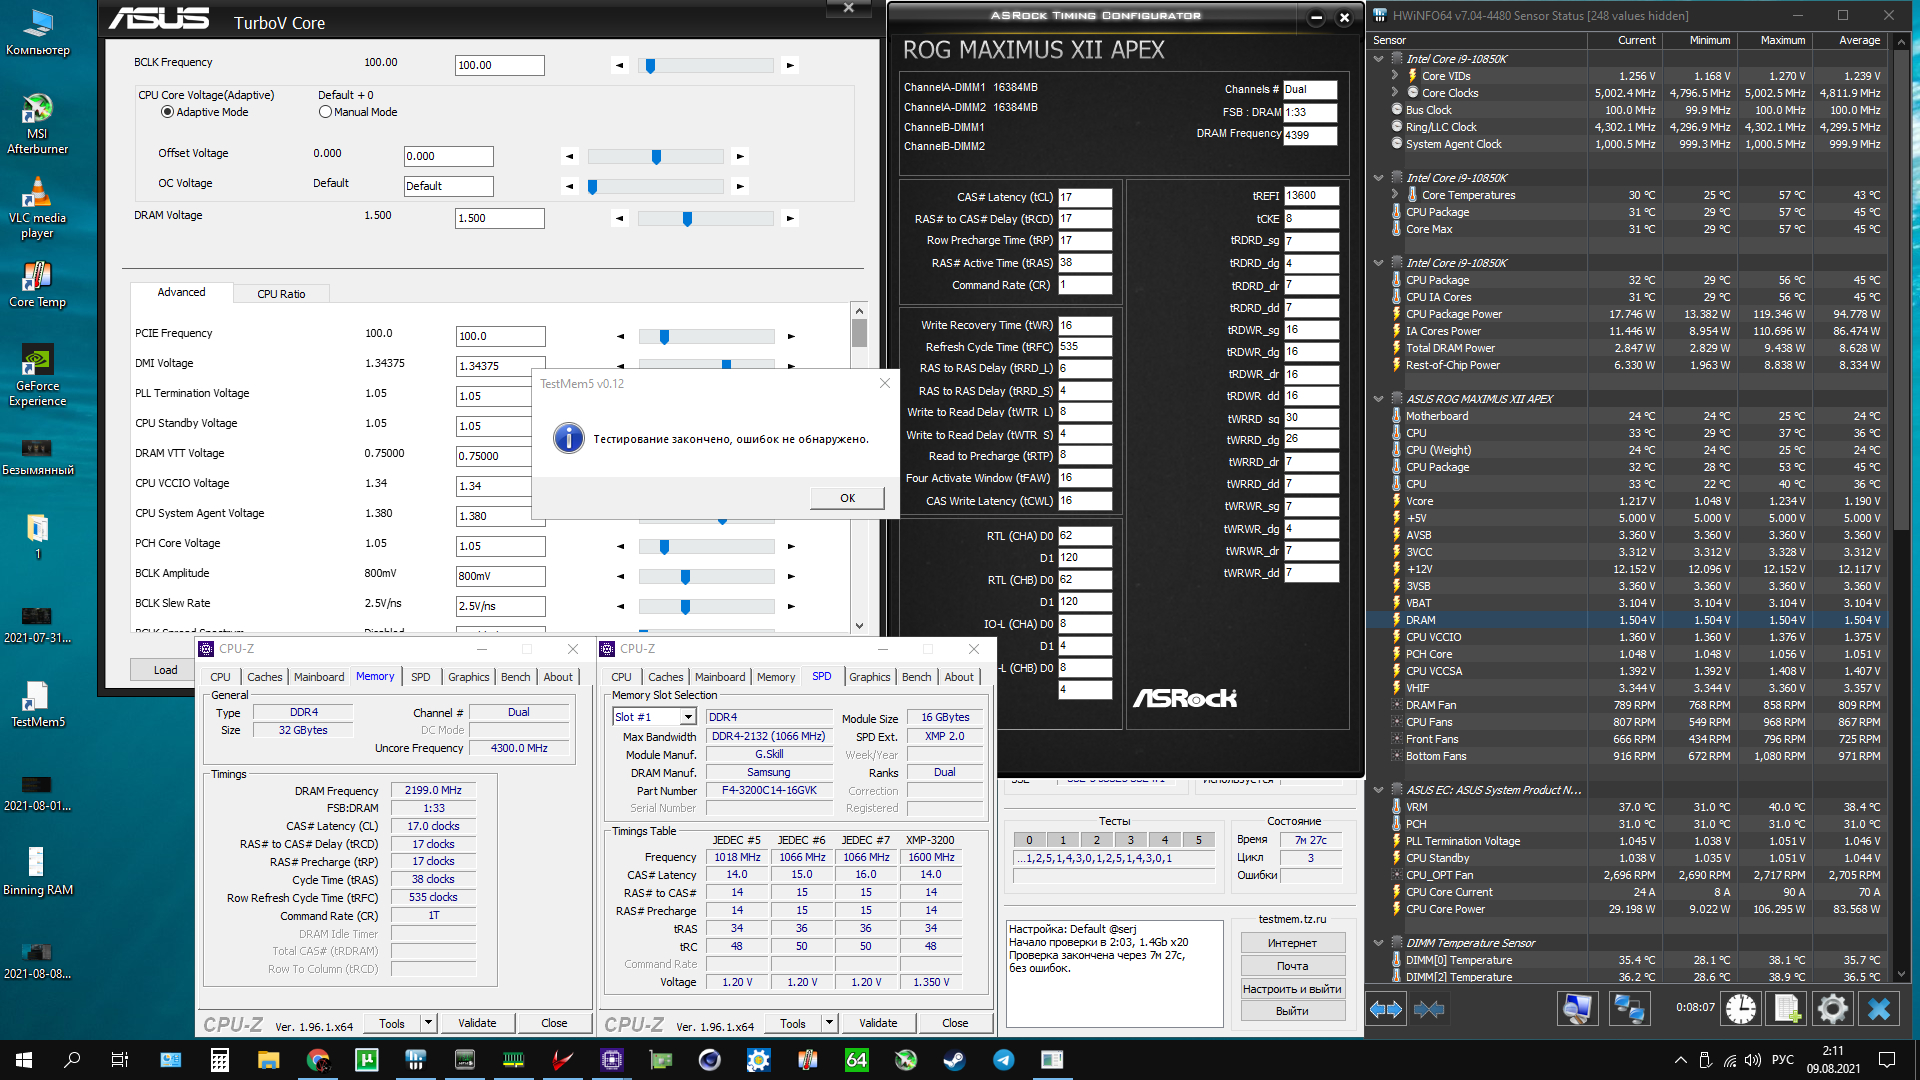1920x1080 pixels.
Task: Open HWiNFO sensor settings gear icon
Action: coord(1832,1009)
